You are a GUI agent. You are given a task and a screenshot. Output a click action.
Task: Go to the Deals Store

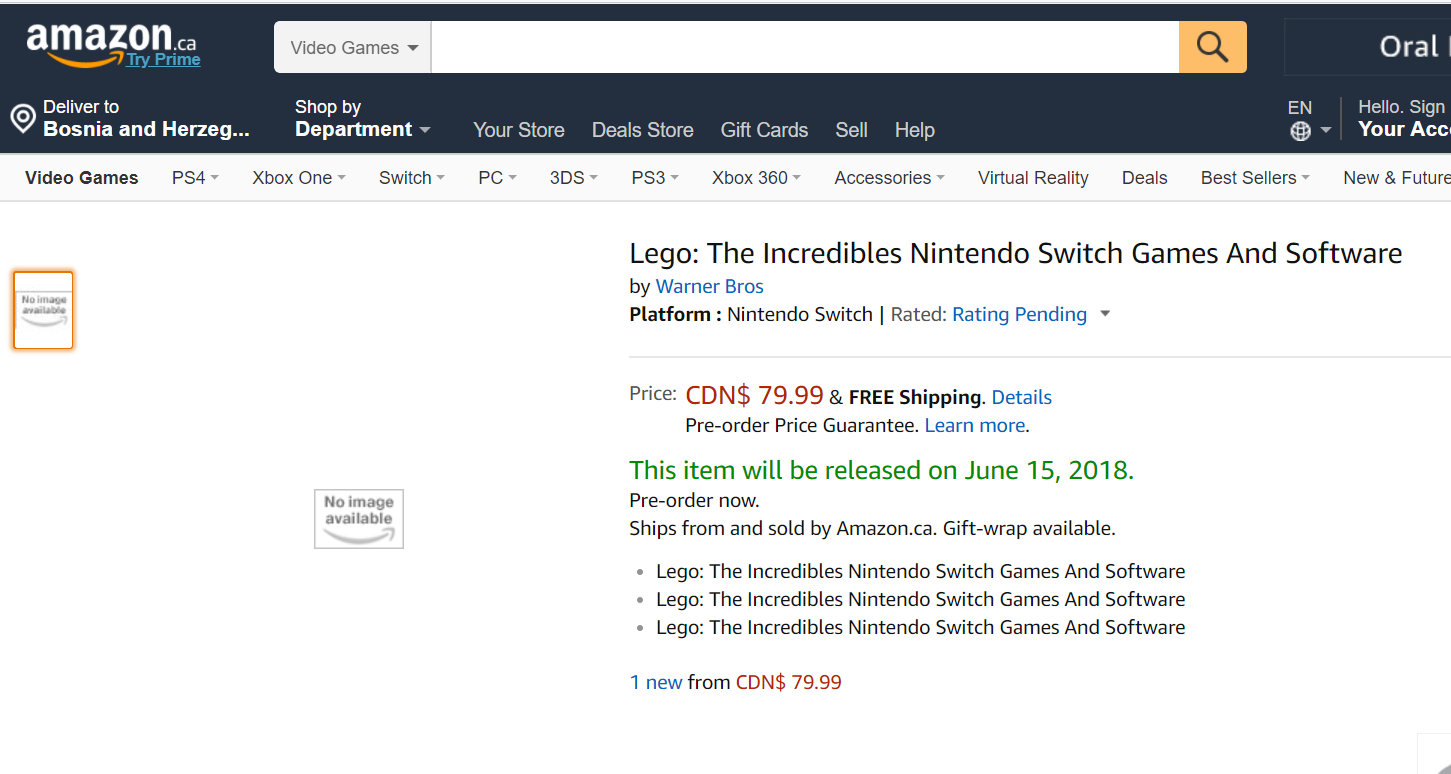(x=642, y=130)
